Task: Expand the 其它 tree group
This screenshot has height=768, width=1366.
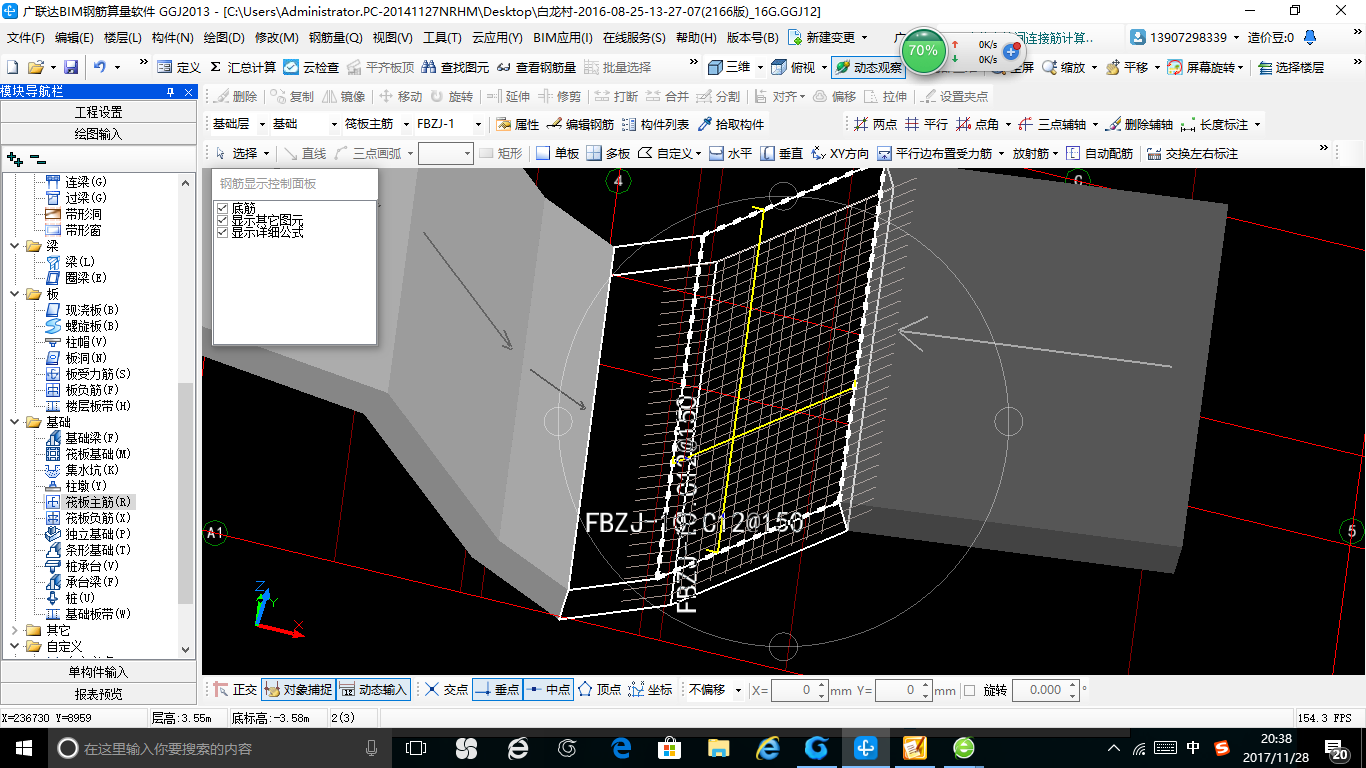Action: click(x=14, y=630)
